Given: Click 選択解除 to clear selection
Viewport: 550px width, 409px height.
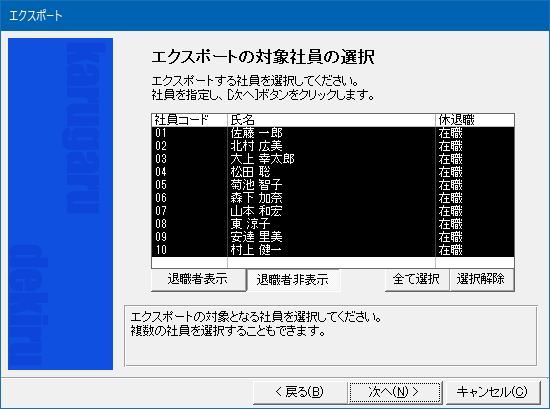Looking at the screenshot, I should tap(482, 280).
